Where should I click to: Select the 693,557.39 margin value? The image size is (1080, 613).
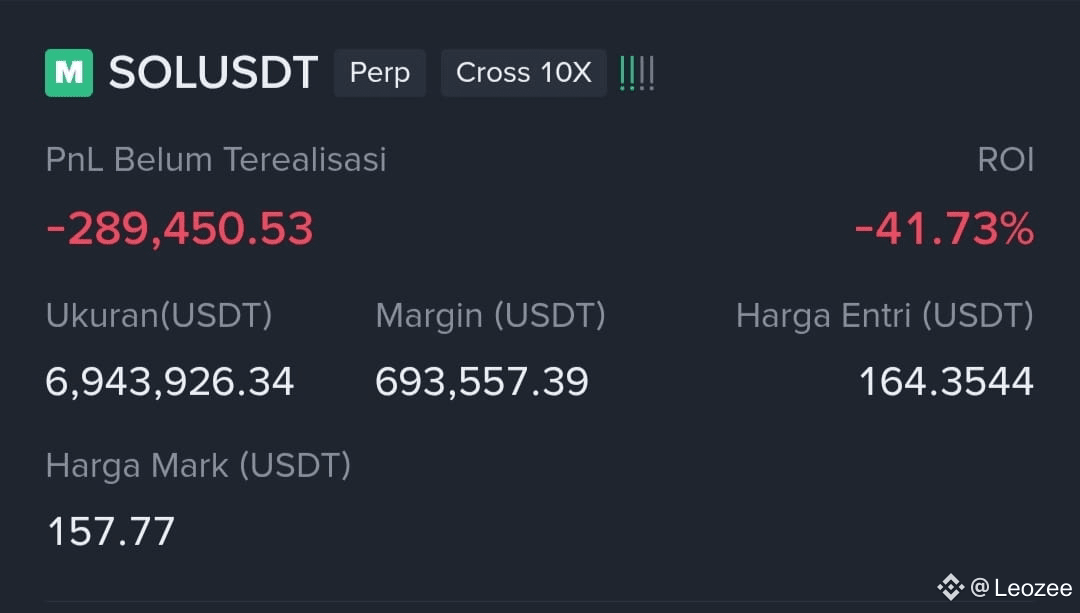tap(481, 382)
